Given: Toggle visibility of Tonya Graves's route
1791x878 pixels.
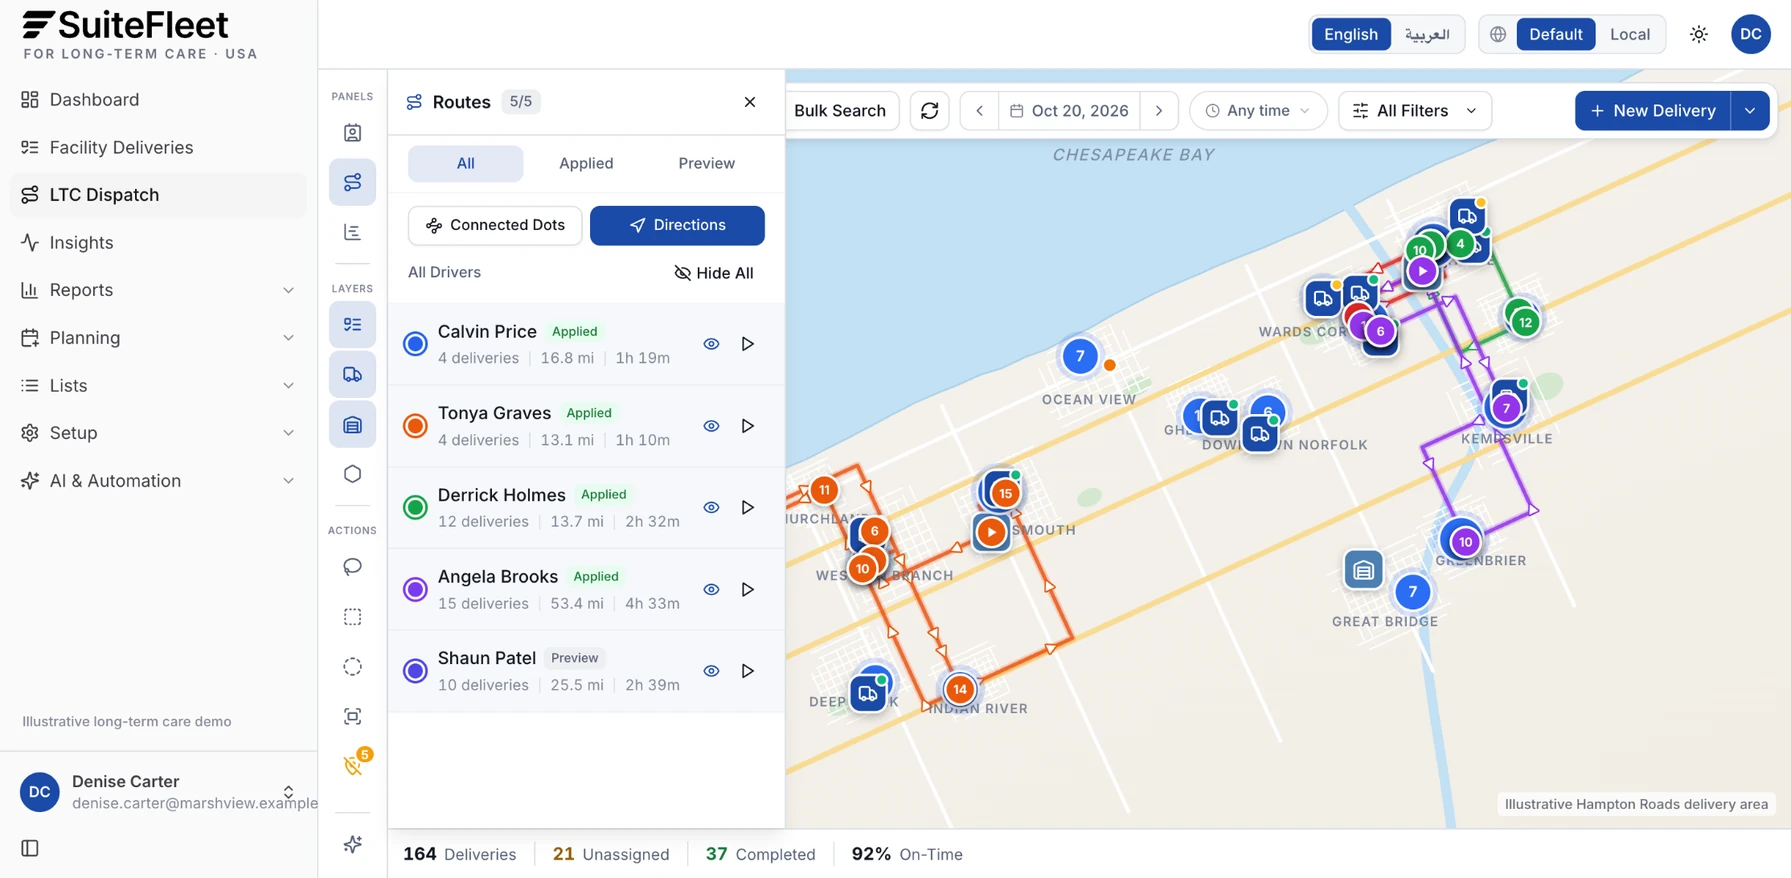Looking at the screenshot, I should pyautogui.click(x=711, y=426).
